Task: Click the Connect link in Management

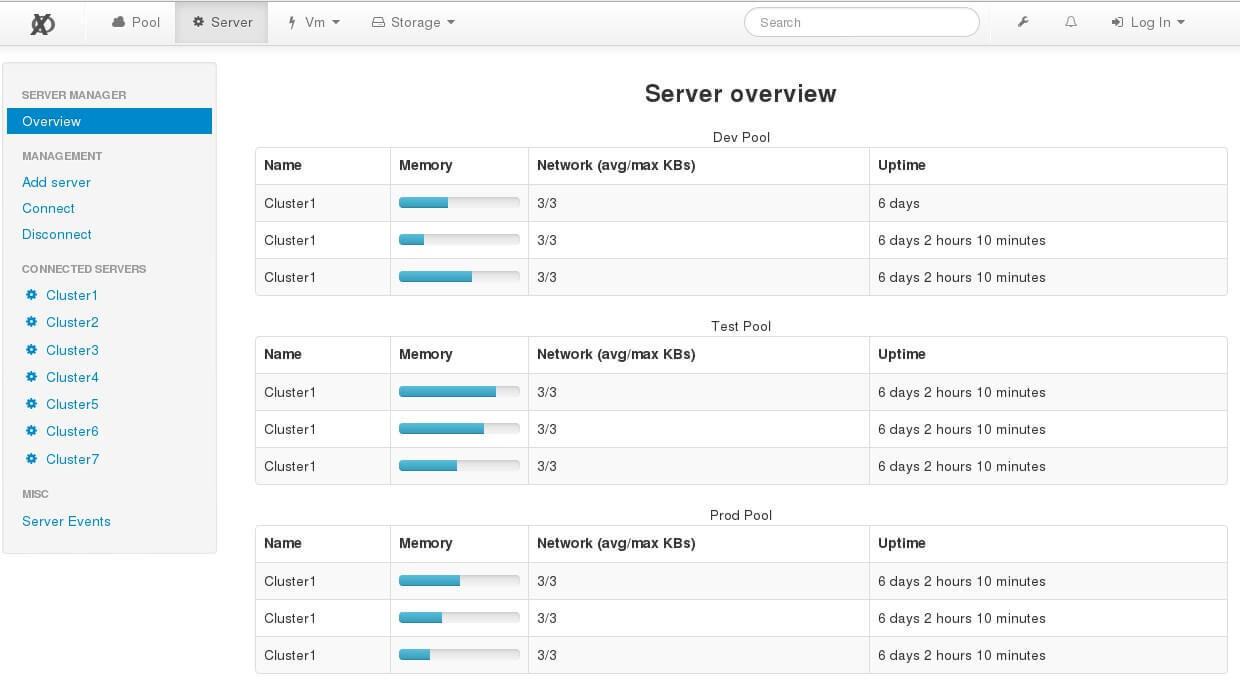Action: (48, 208)
